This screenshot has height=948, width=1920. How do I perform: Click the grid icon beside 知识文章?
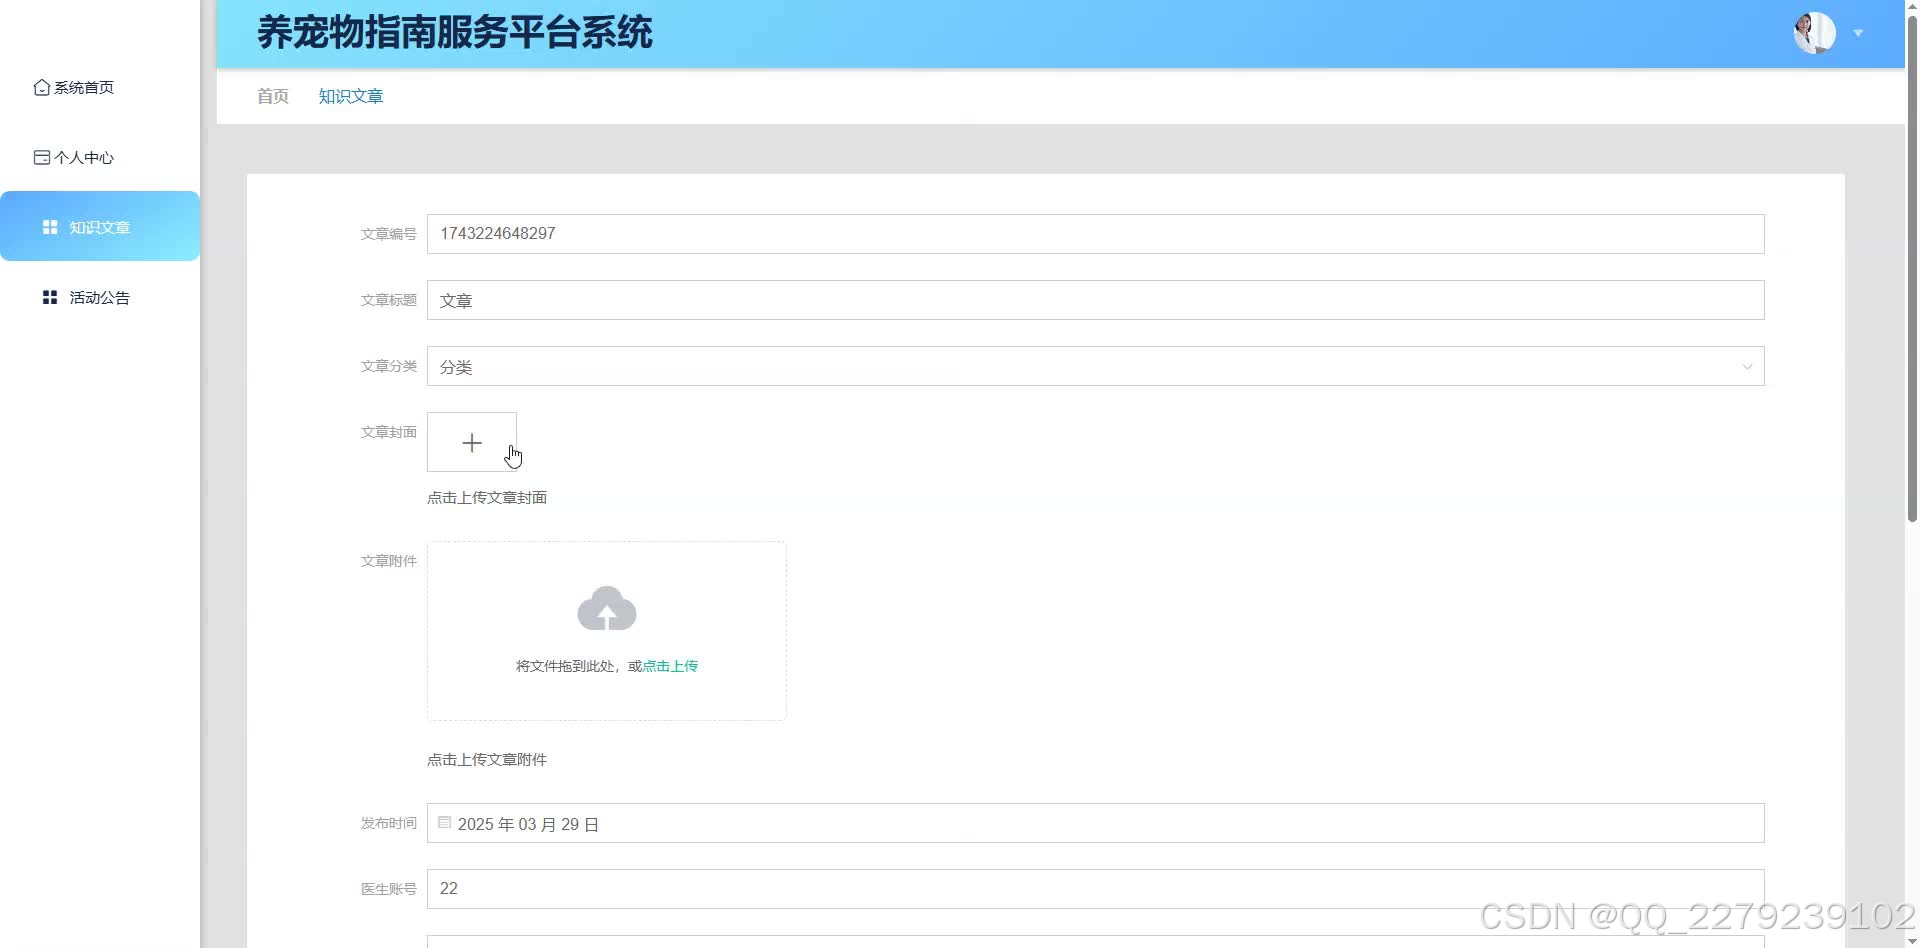(50, 227)
